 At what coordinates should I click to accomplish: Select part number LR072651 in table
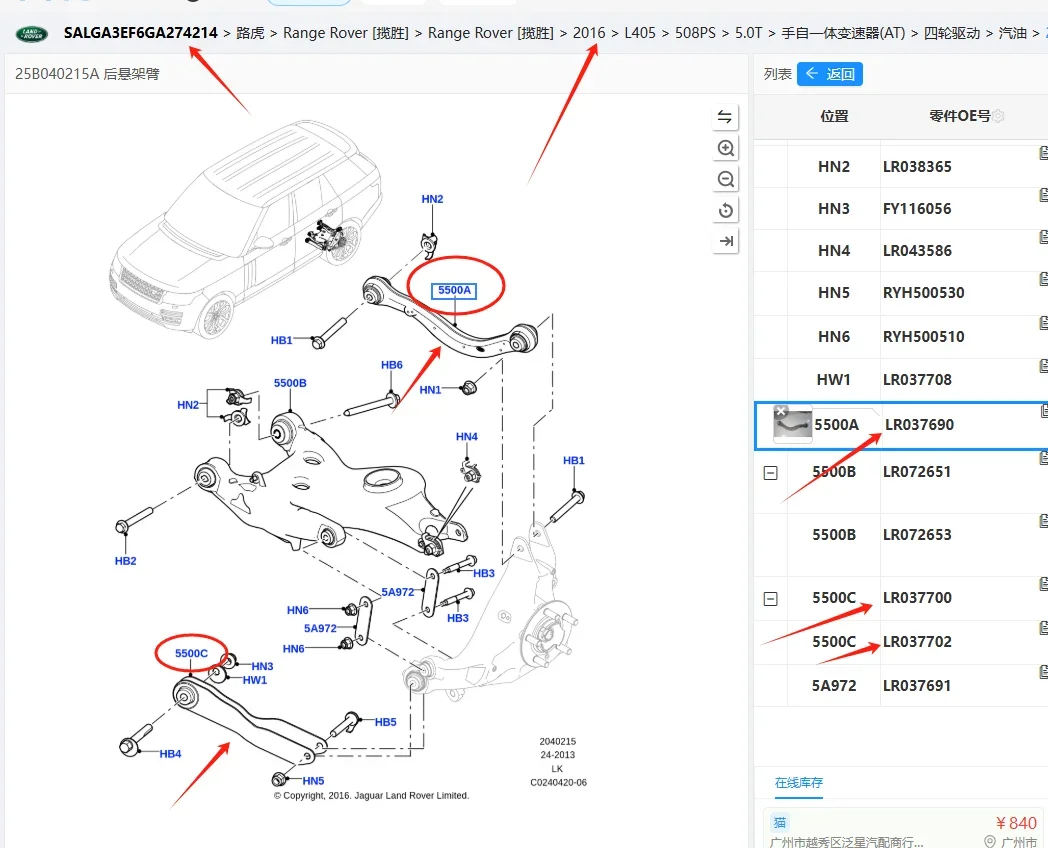coord(917,472)
